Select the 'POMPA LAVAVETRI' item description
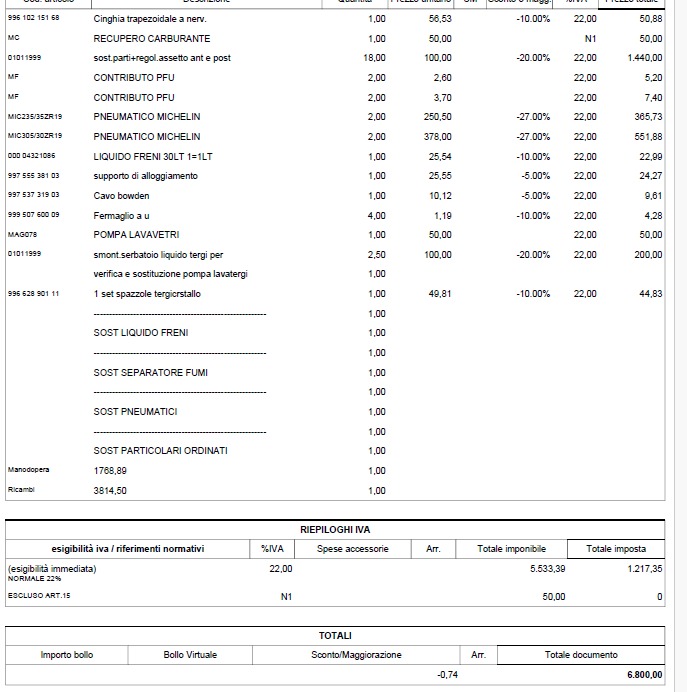Viewport: 687px width, 692px height. pos(139,235)
